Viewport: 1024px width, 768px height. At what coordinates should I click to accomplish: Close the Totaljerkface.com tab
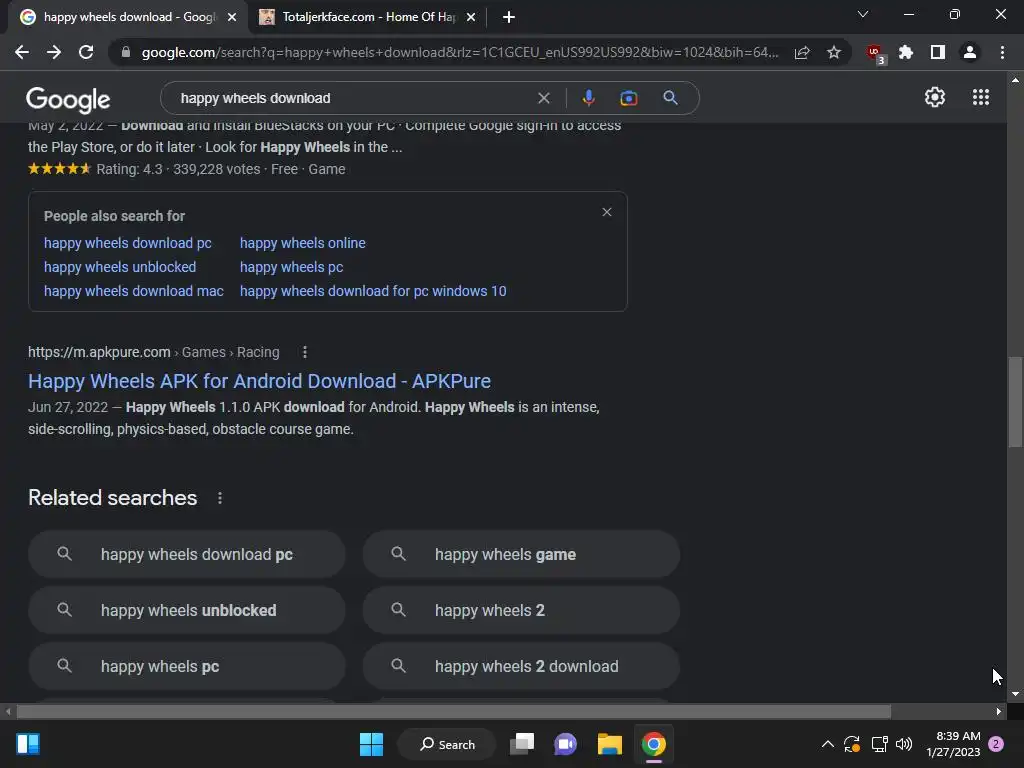point(471,17)
